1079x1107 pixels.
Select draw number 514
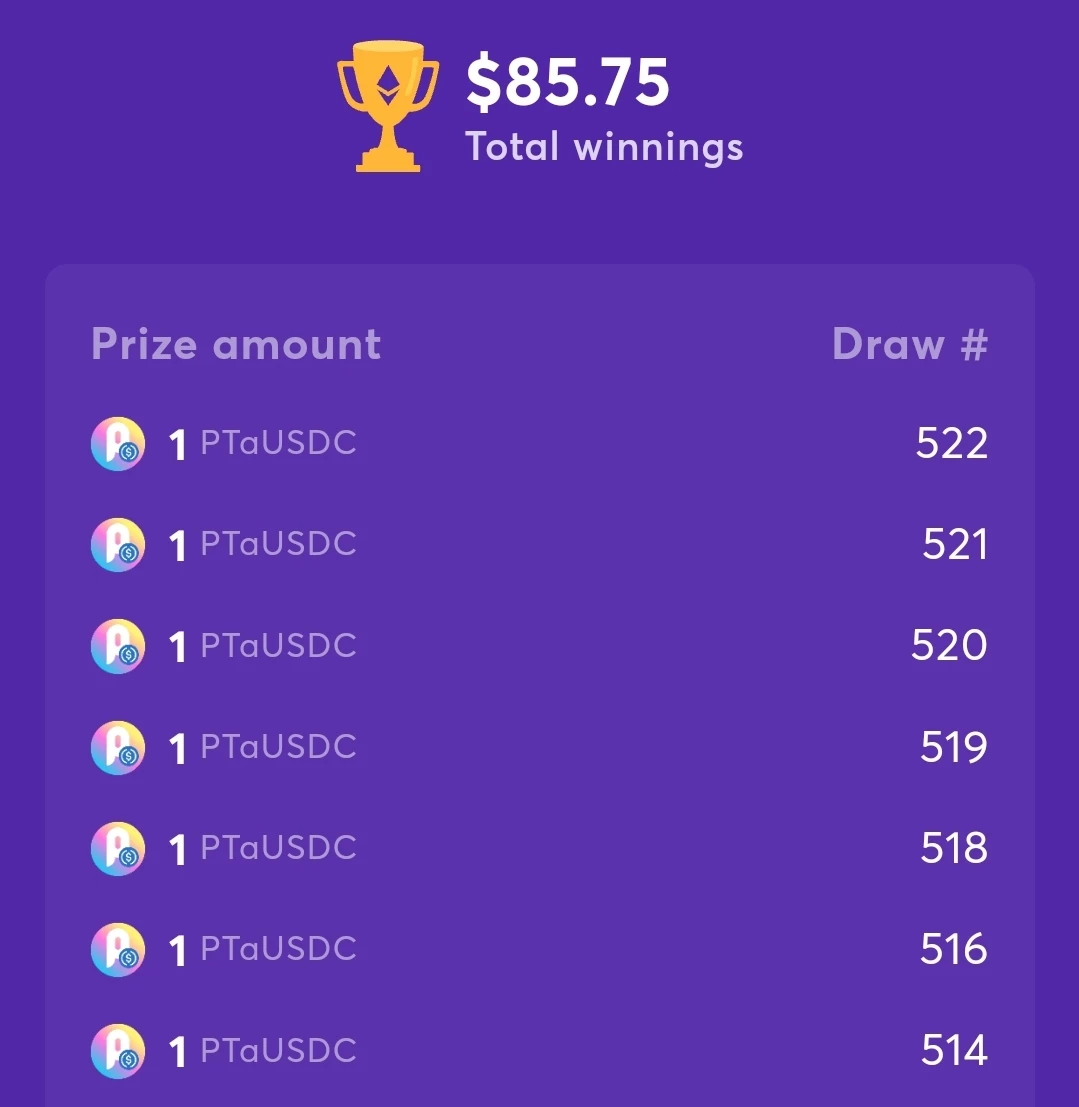tap(955, 1050)
